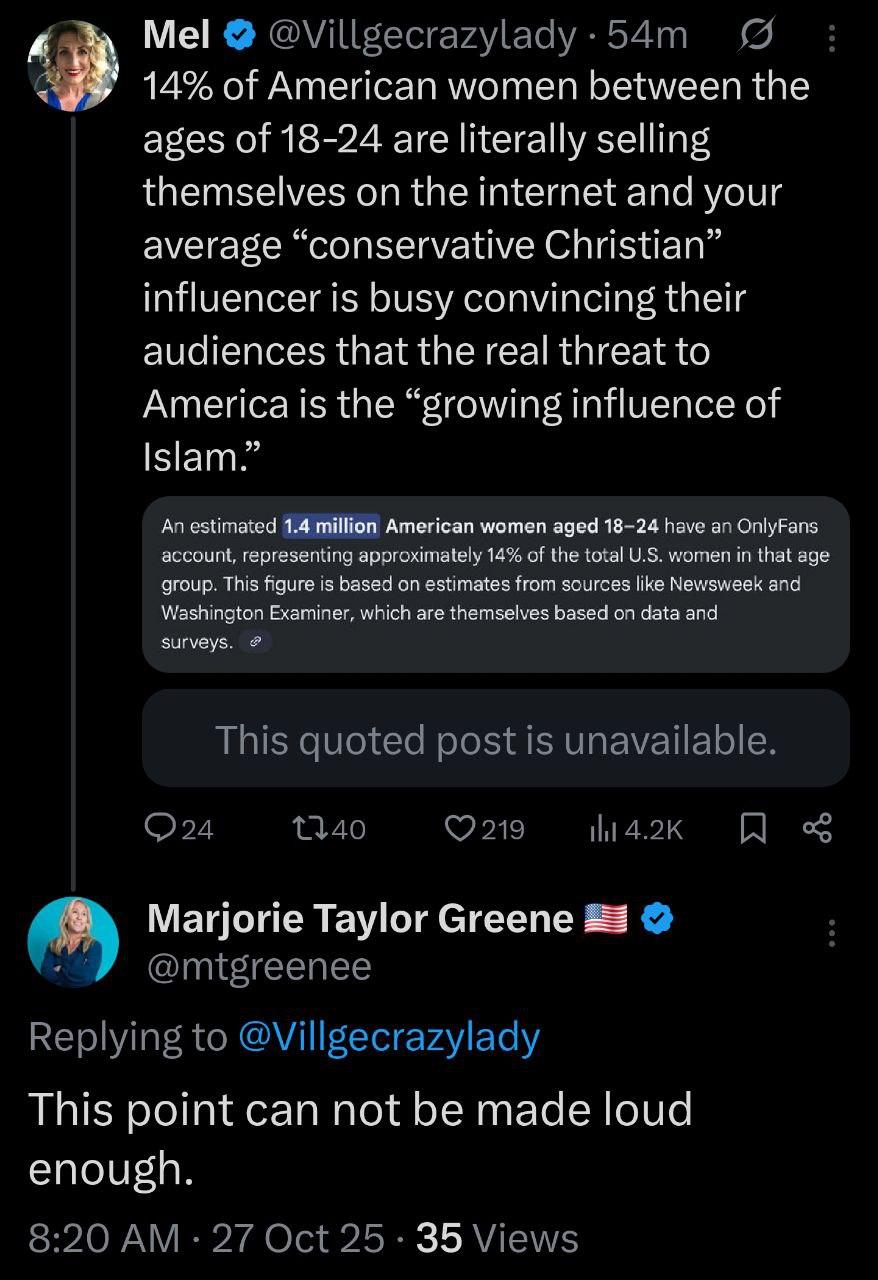Tap the unavailable quoted post box
The width and height of the screenshot is (878, 1280).
tap(495, 739)
